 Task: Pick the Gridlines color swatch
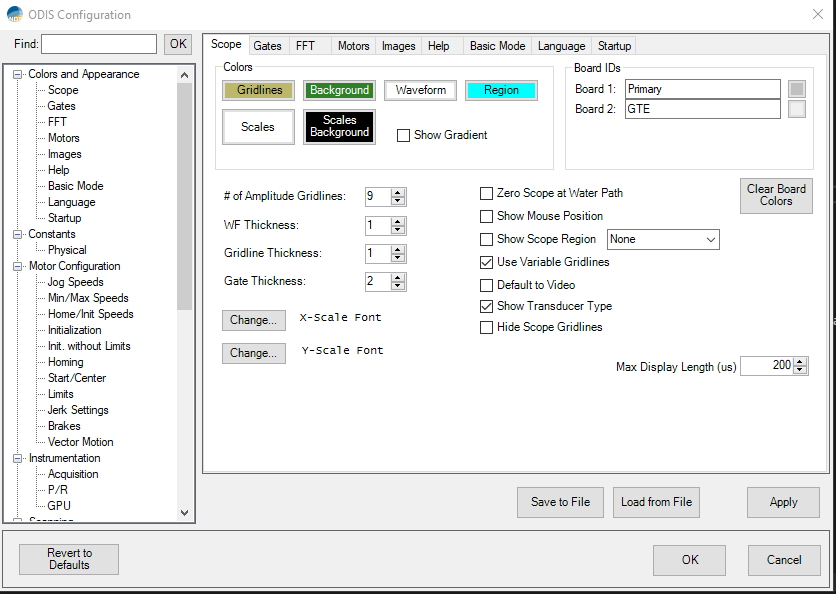click(259, 90)
